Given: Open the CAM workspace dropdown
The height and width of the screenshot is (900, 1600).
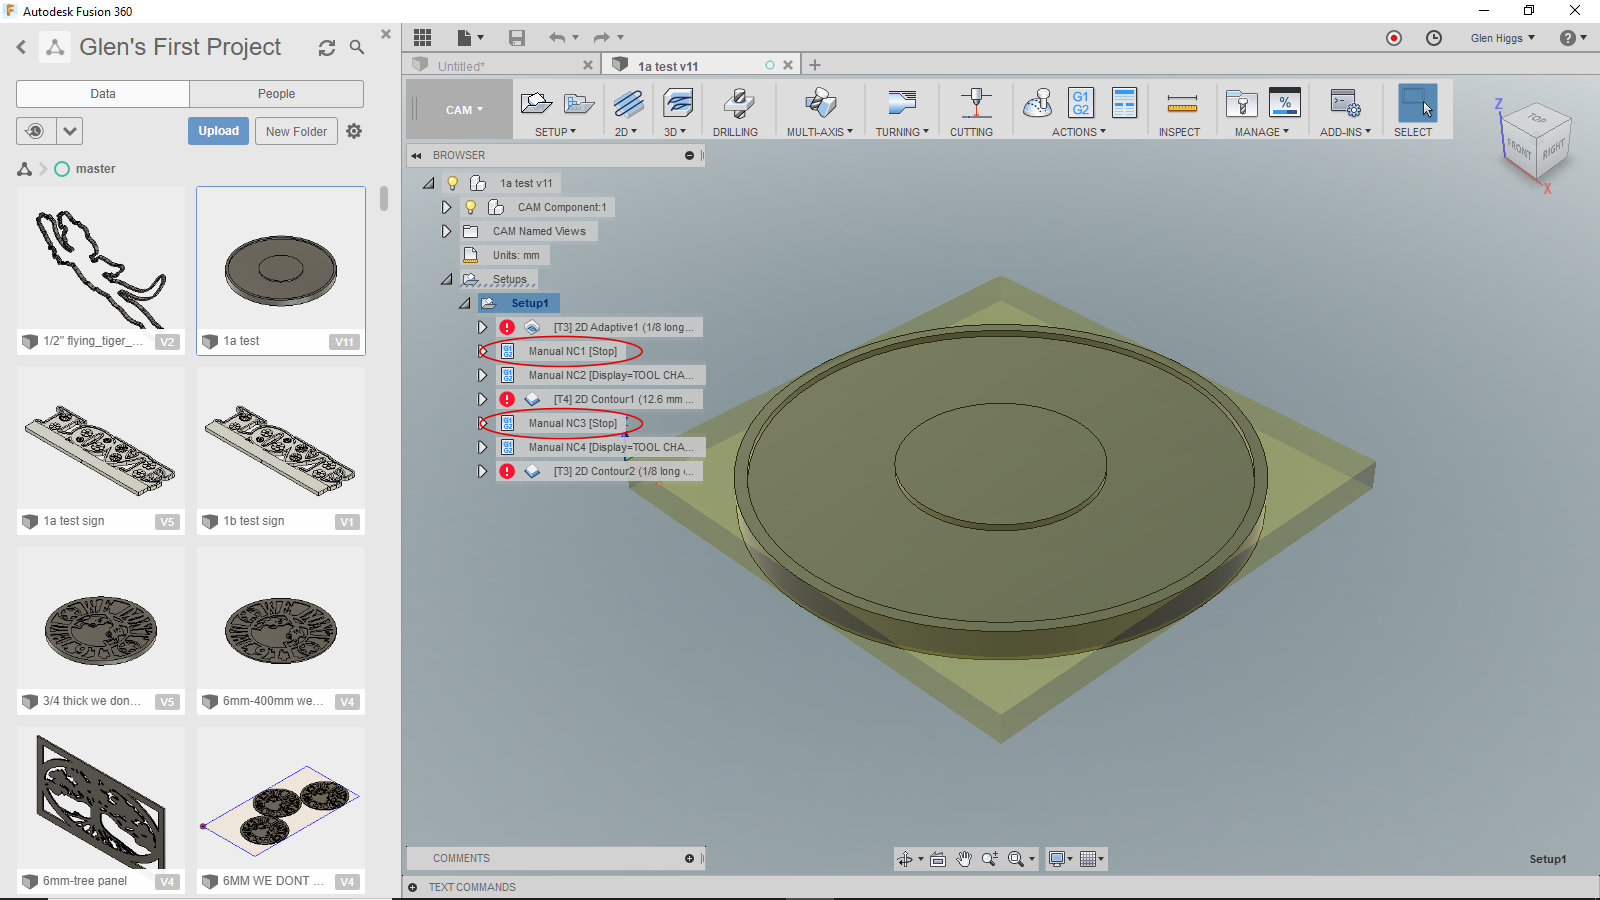Looking at the screenshot, I should point(464,110).
